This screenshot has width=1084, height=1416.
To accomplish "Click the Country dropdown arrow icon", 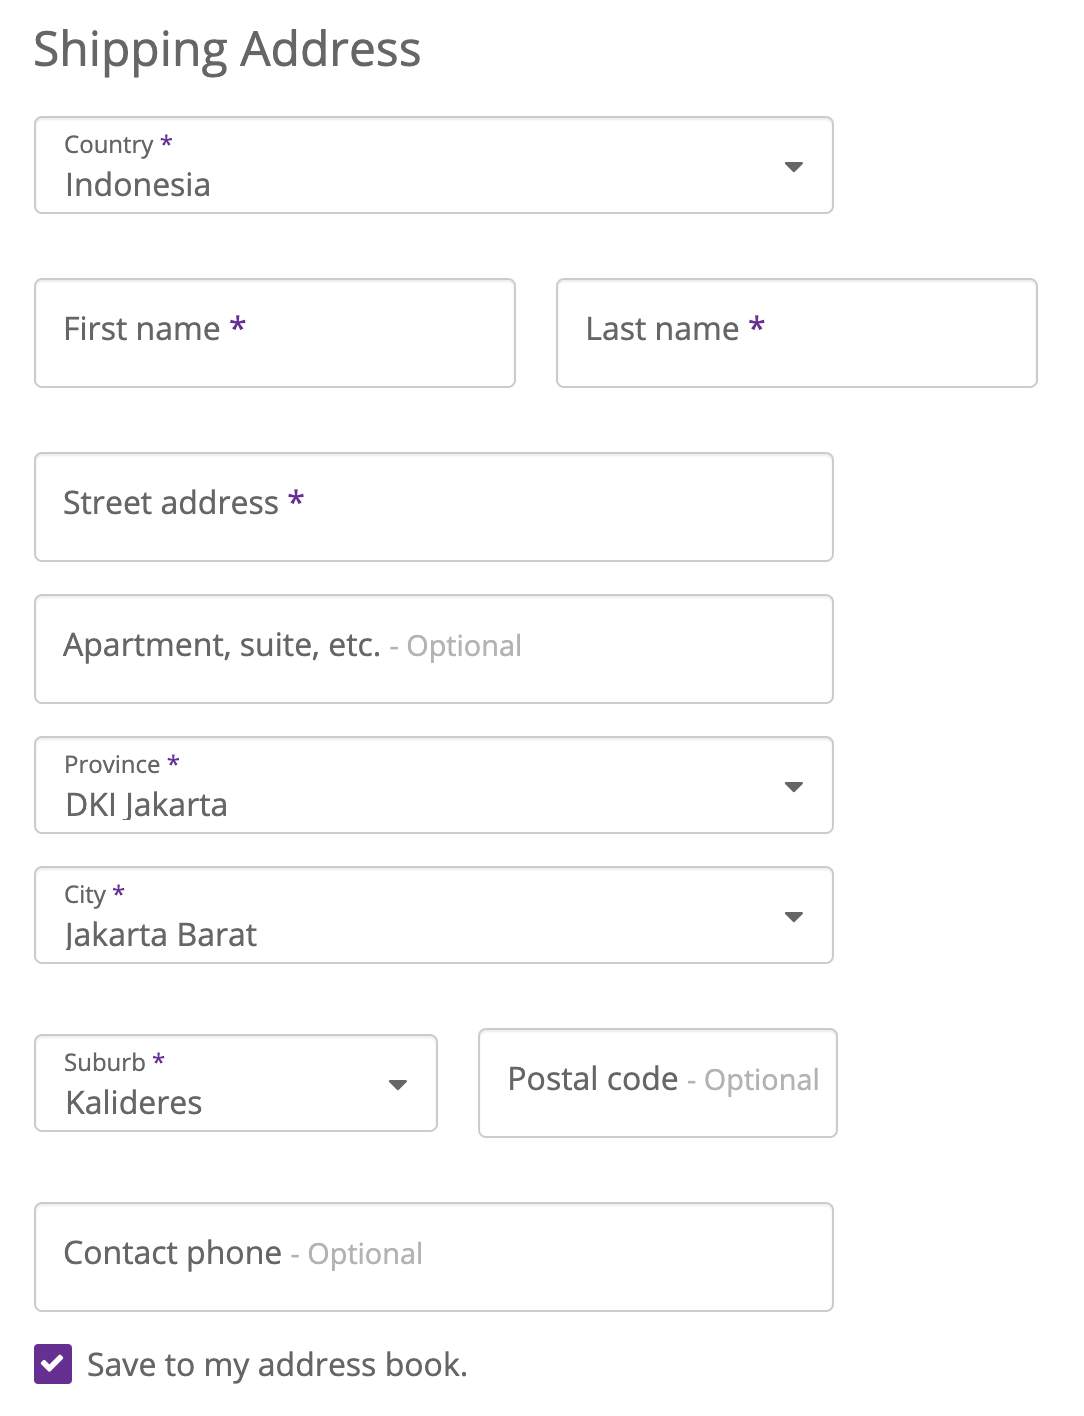I will [794, 167].
